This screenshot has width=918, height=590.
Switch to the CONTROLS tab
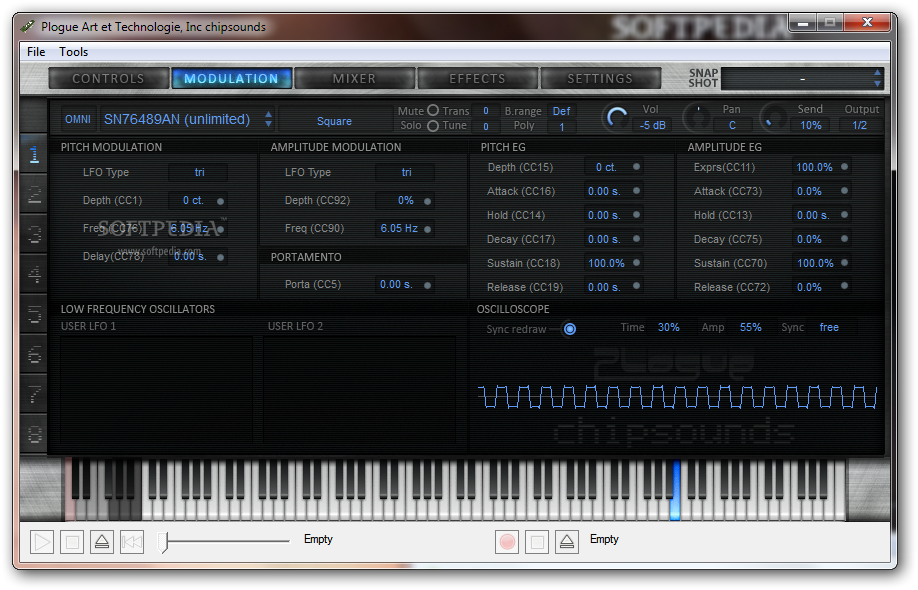click(x=108, y=78)
